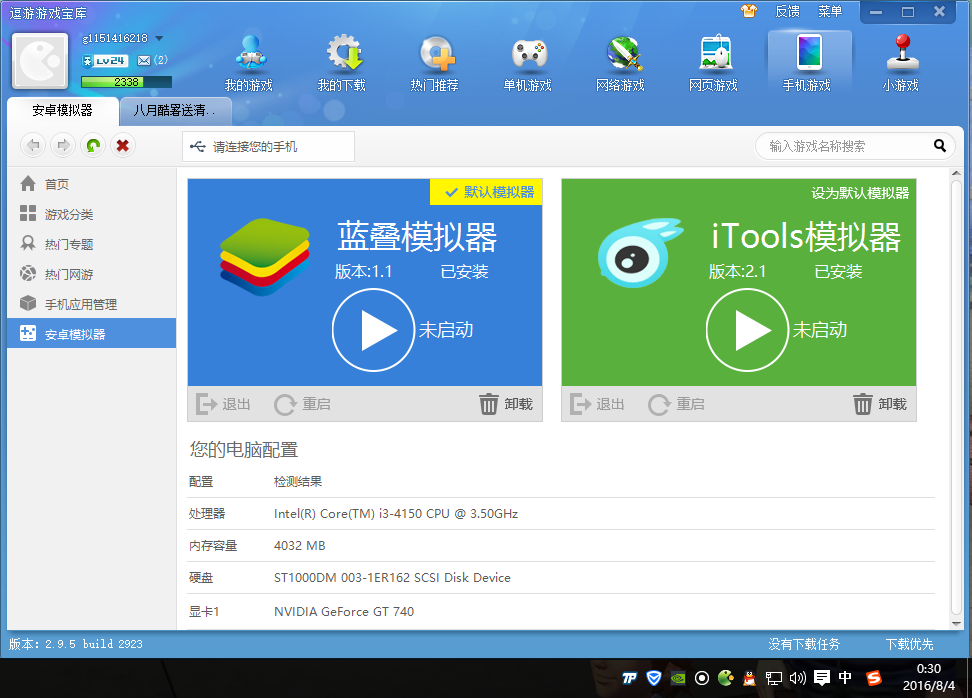Open 游戏分类 in the sidebar
Screen dimensions: 972x698
click(92, 214)
